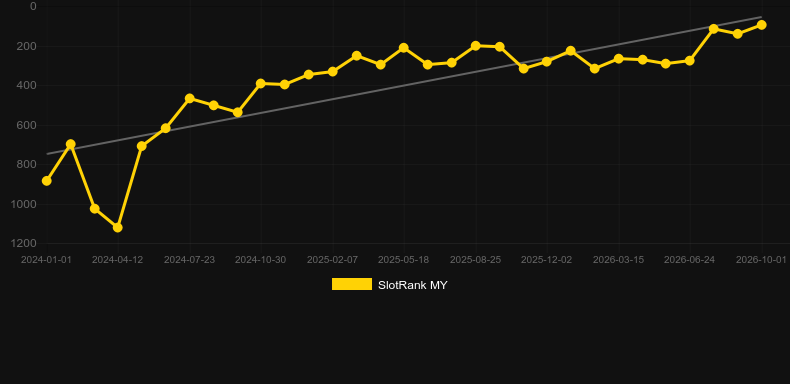Click the 2026-10-01 axis date label

(761, 260)
